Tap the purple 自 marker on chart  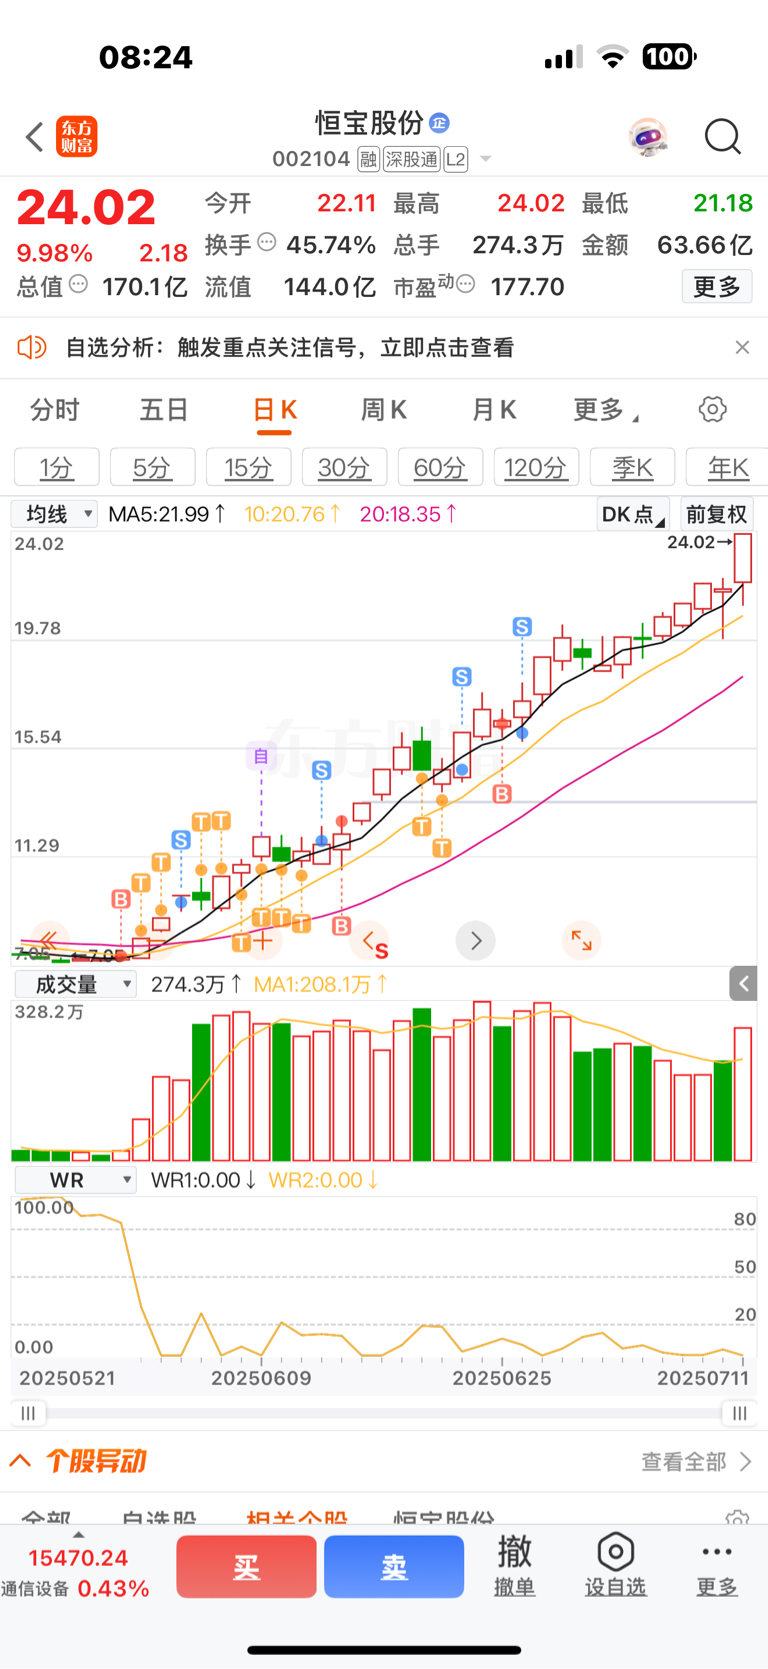tap(261, 756)
